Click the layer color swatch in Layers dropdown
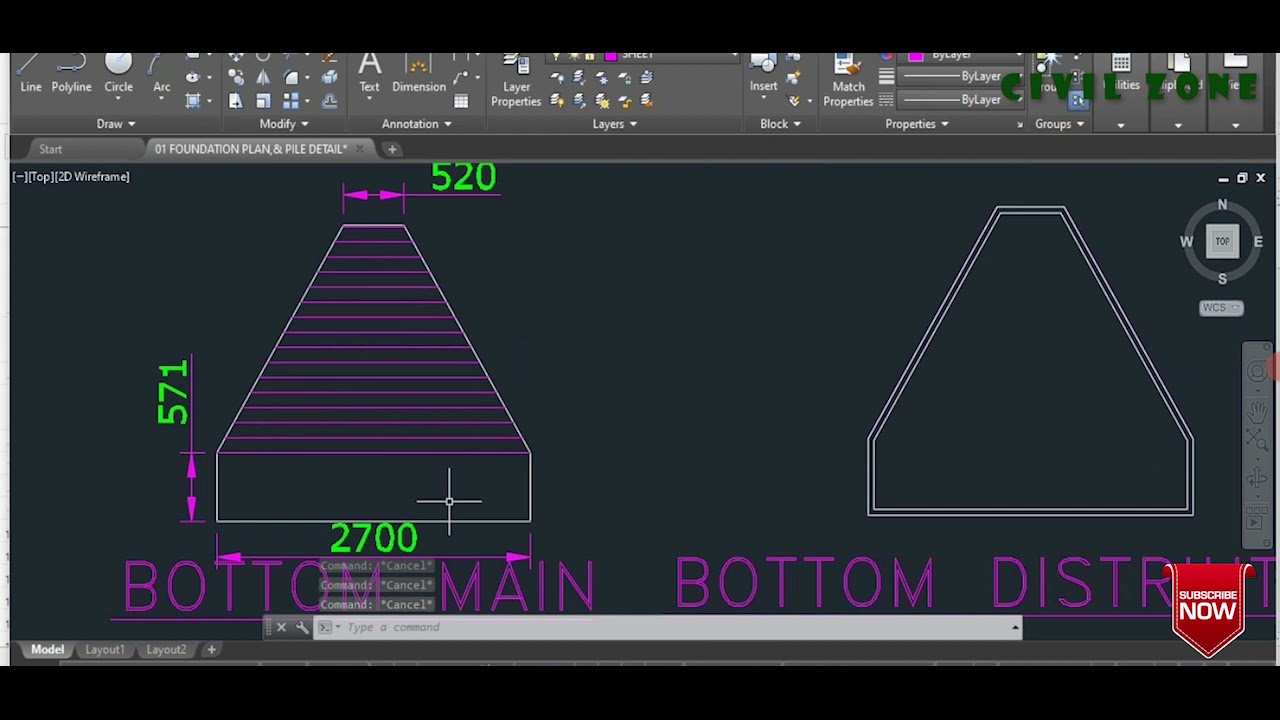 tap(611, 57)
